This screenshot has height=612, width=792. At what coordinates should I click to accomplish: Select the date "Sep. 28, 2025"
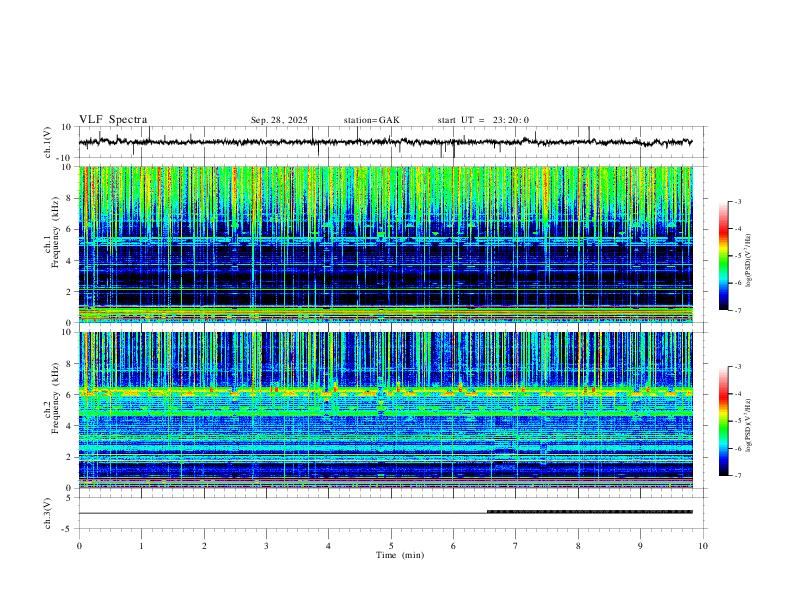tap(279, 120)
